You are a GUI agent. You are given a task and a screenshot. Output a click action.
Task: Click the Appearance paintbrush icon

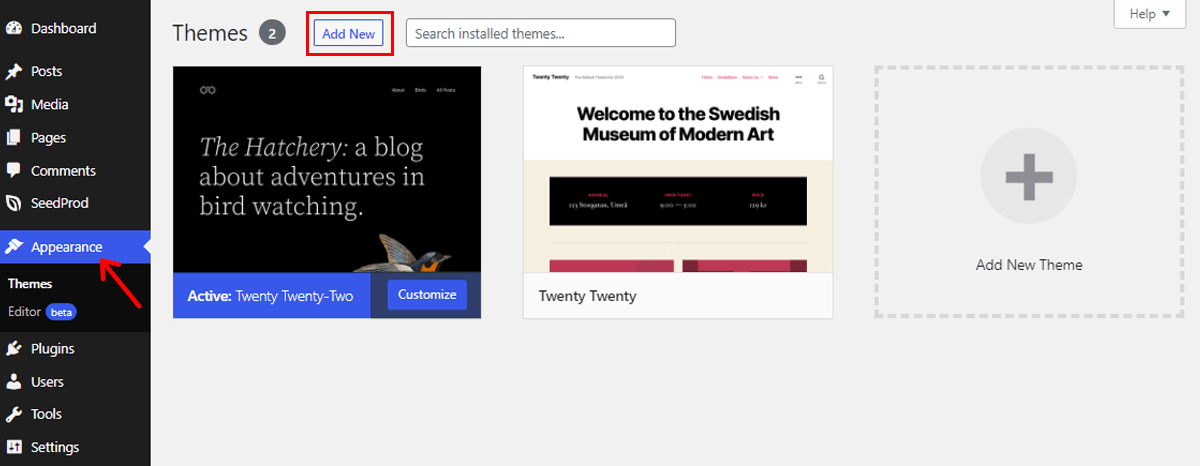14,247
